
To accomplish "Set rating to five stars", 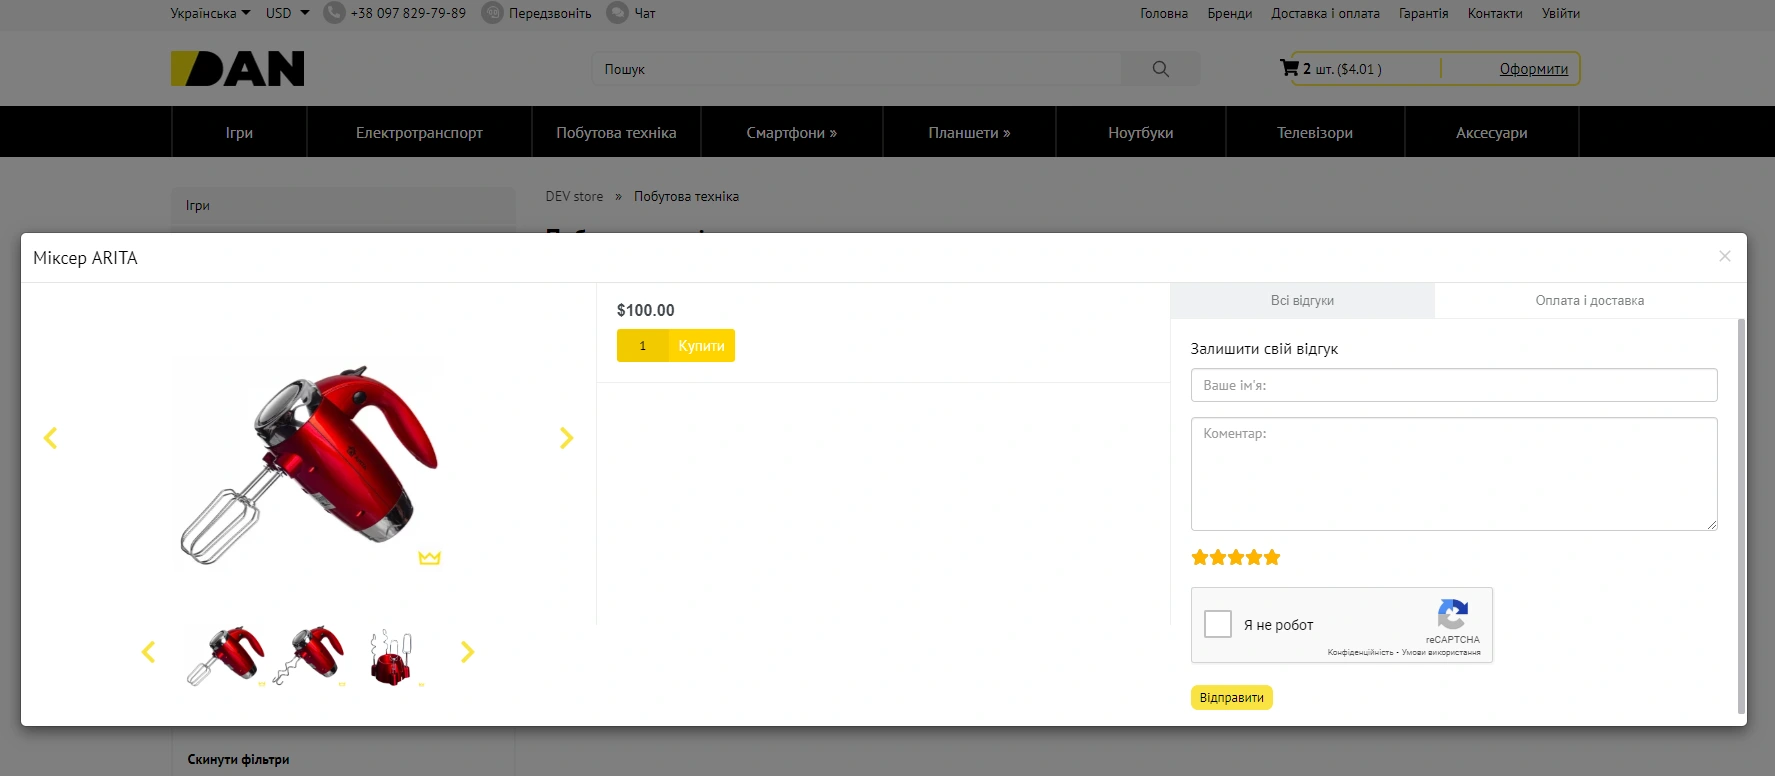I will tap(1272, 558).
